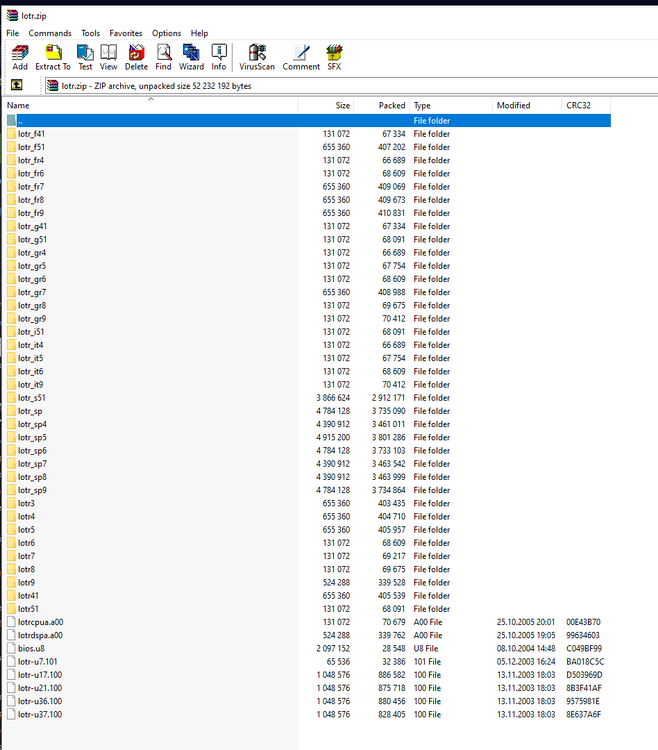Select the lotr_sp row

[x=308, y=411]
